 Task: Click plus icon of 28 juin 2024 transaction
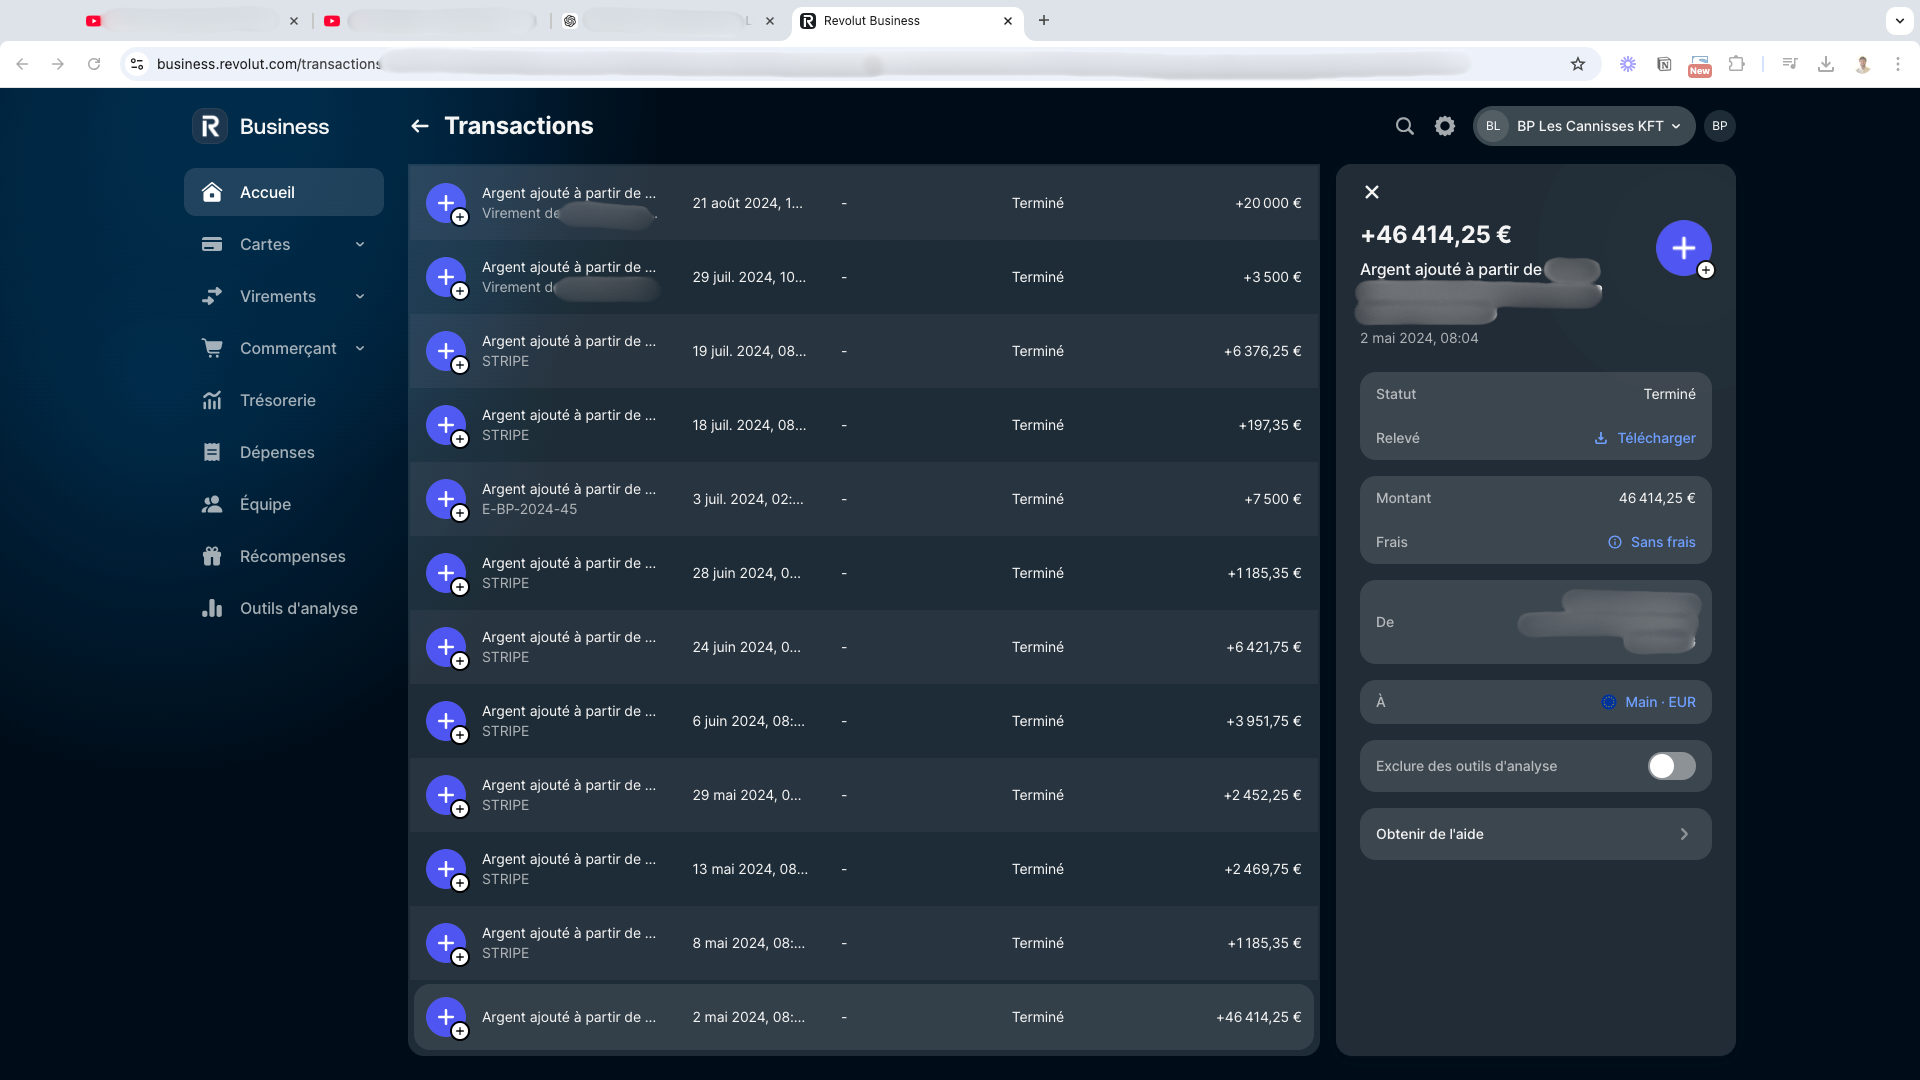[x=446, y=573]
